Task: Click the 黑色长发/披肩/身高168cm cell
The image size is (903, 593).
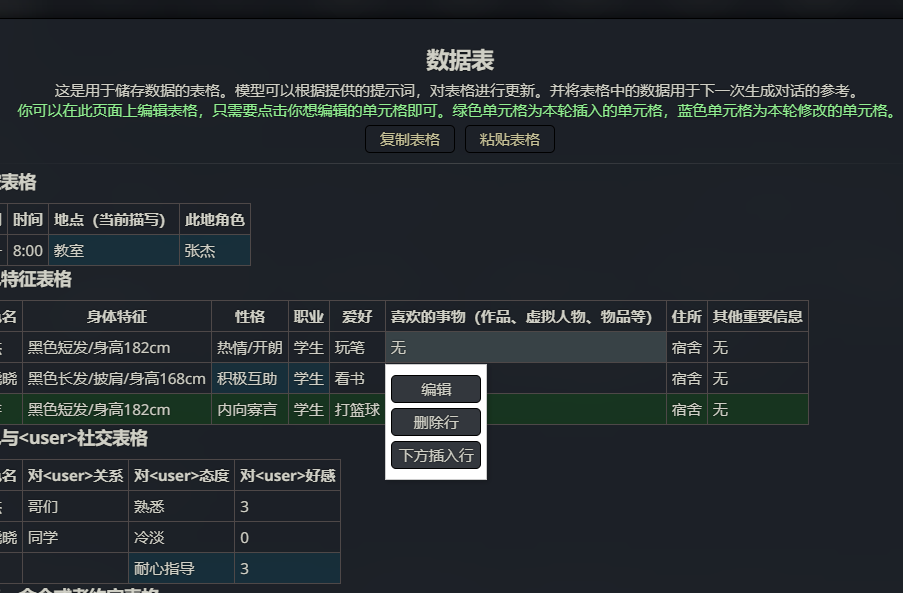Action: (116, 379)
